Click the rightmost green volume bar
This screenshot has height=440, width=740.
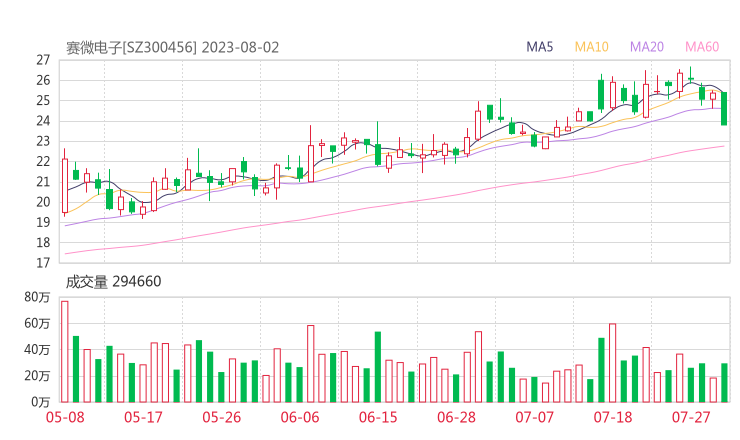pyautogui.click(x=724, y=382)
